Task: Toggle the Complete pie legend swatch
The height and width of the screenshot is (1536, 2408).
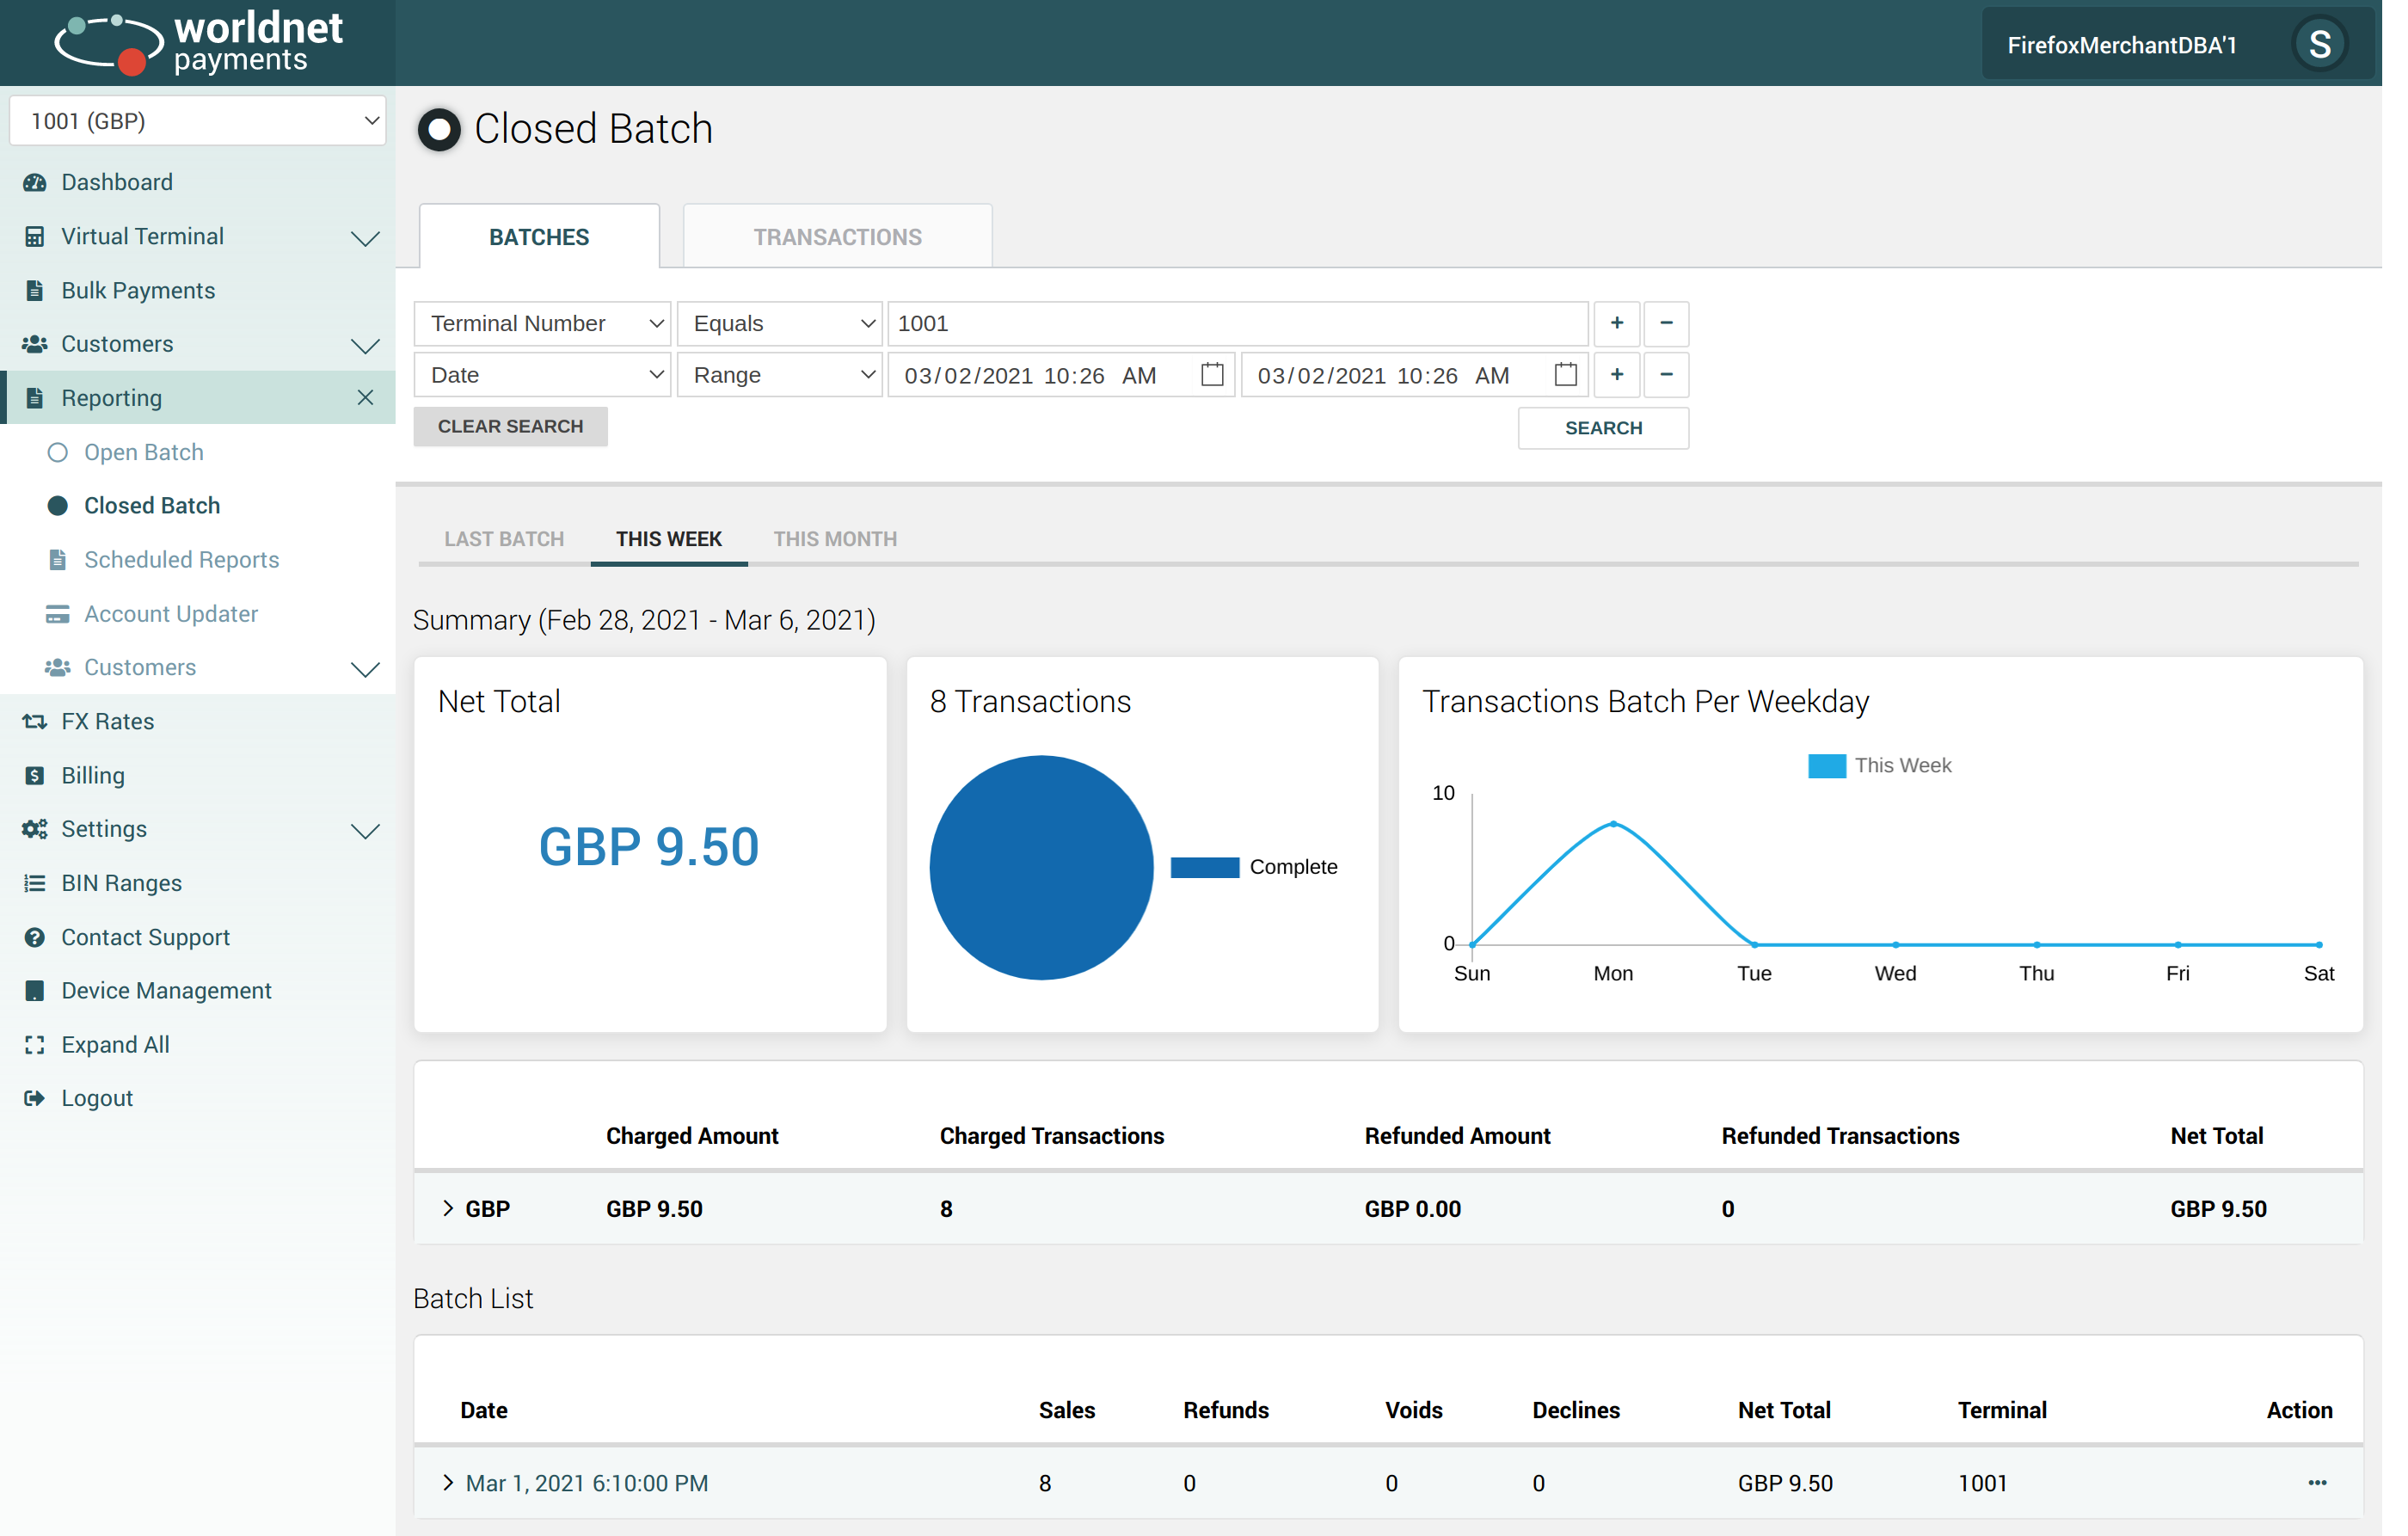Action: coord(1204,867)
